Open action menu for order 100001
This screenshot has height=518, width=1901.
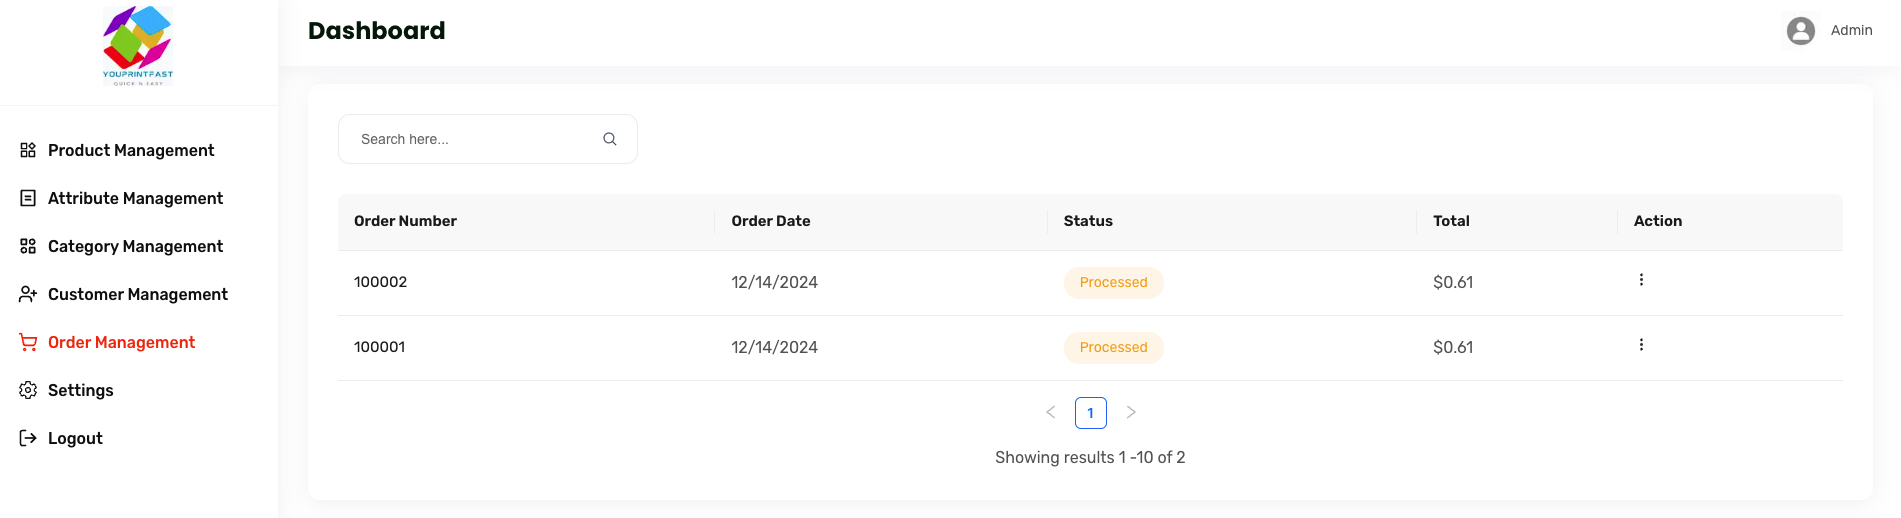(x=1641, y=345)
